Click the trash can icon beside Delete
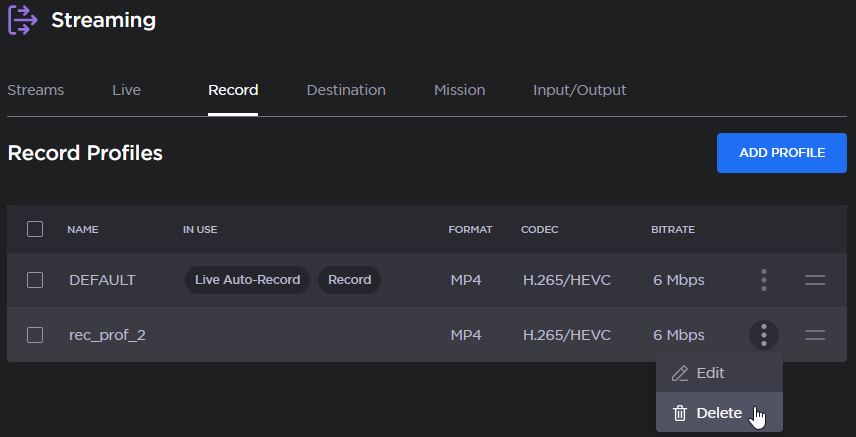Viewport: 856px width, 437px height. (x=680, y=413)
